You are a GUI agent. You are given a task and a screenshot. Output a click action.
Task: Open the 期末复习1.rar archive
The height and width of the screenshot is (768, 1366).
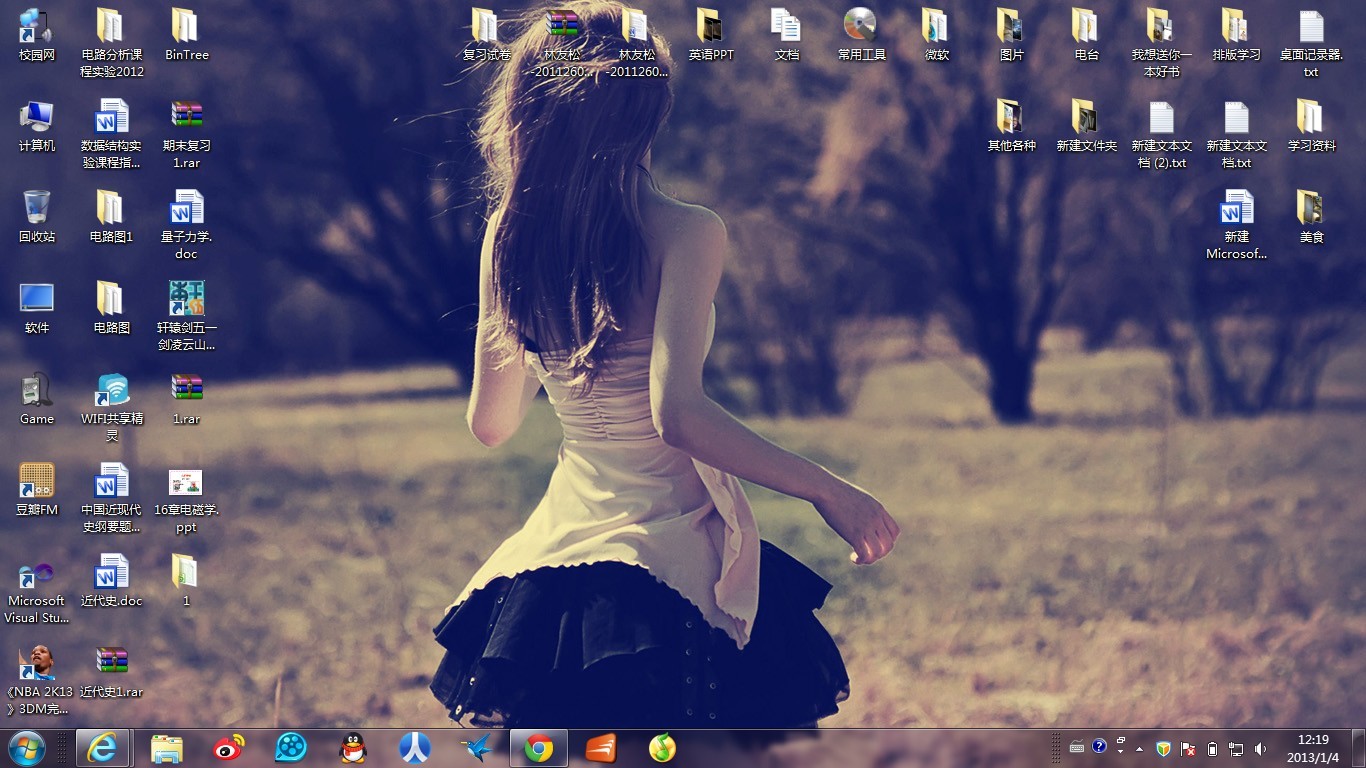[186, 117]
